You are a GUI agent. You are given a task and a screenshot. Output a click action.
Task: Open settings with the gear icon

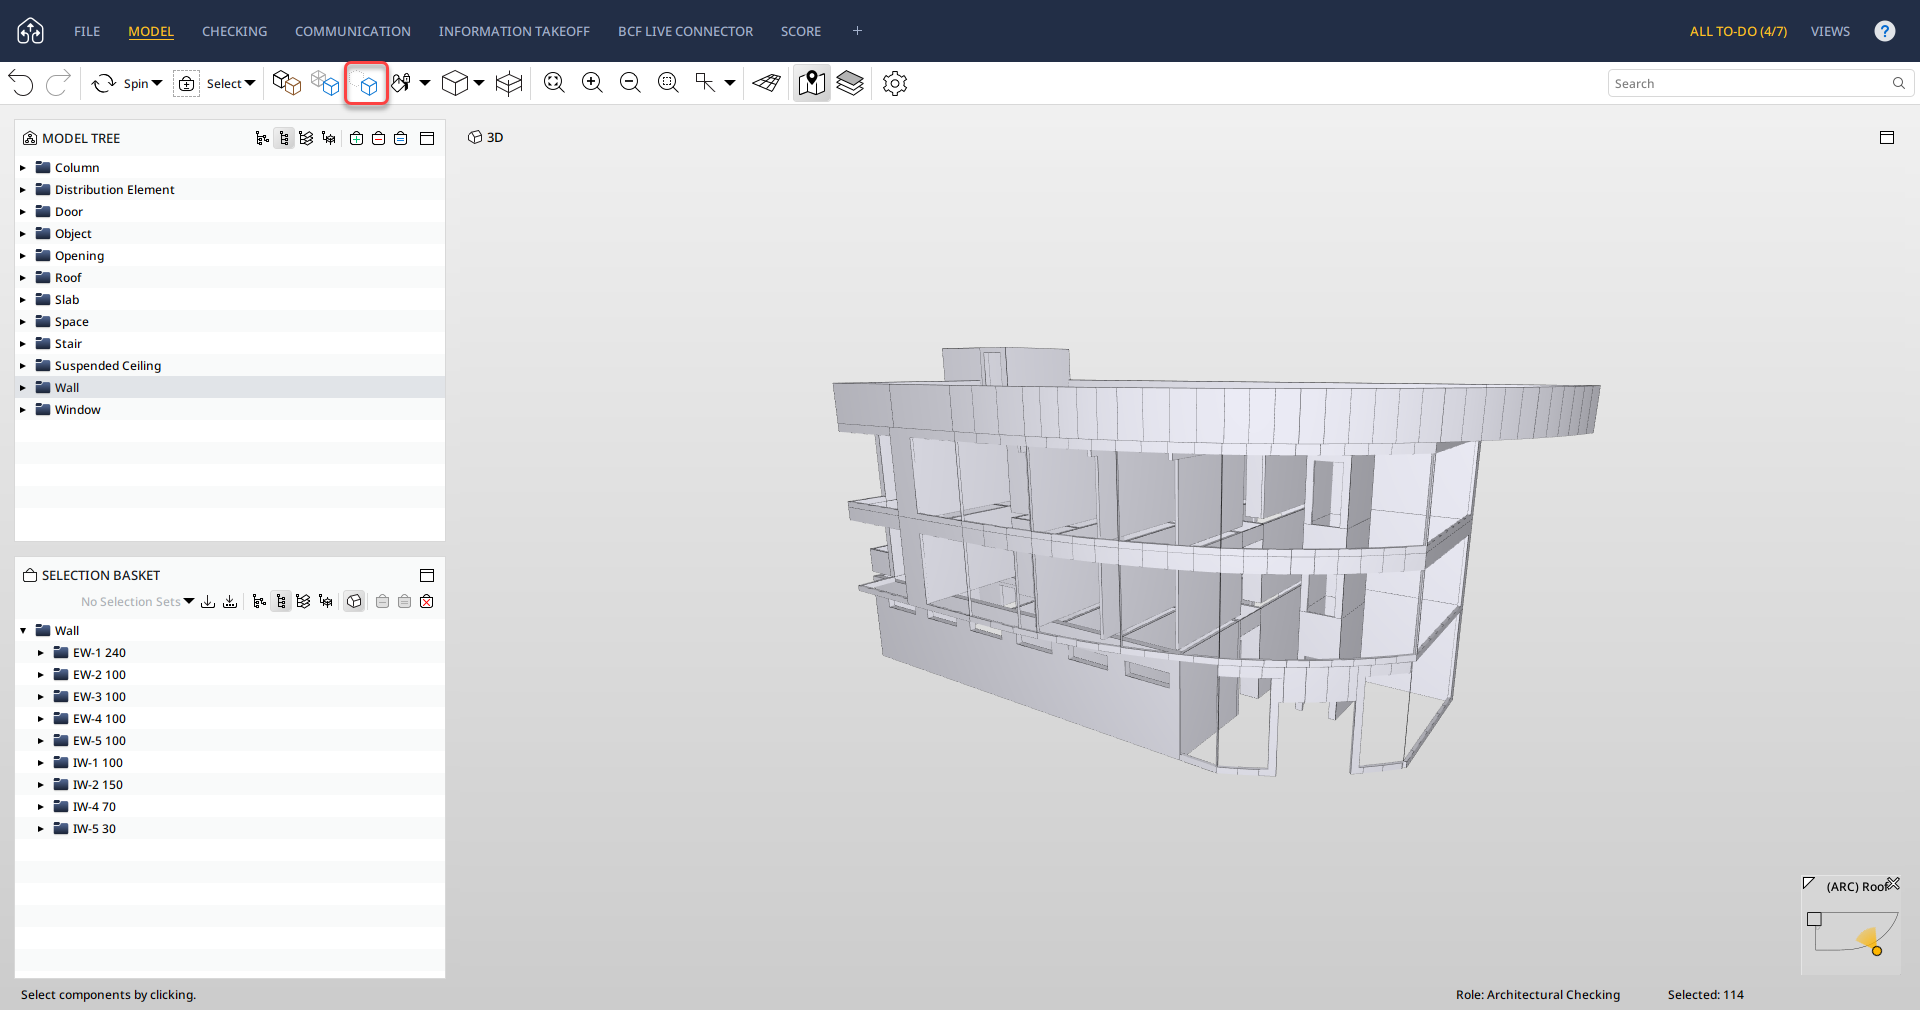[895, 83]
